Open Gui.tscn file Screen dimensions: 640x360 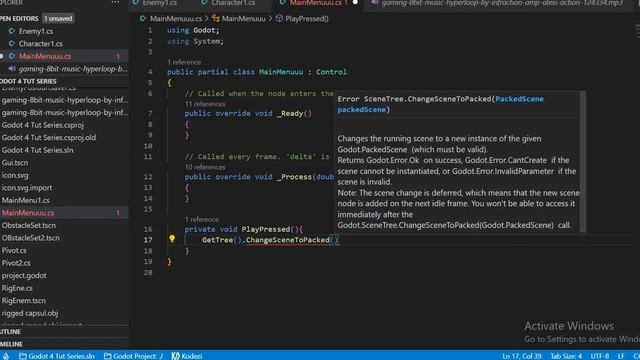pyautogui.click(x=15, y=163)
